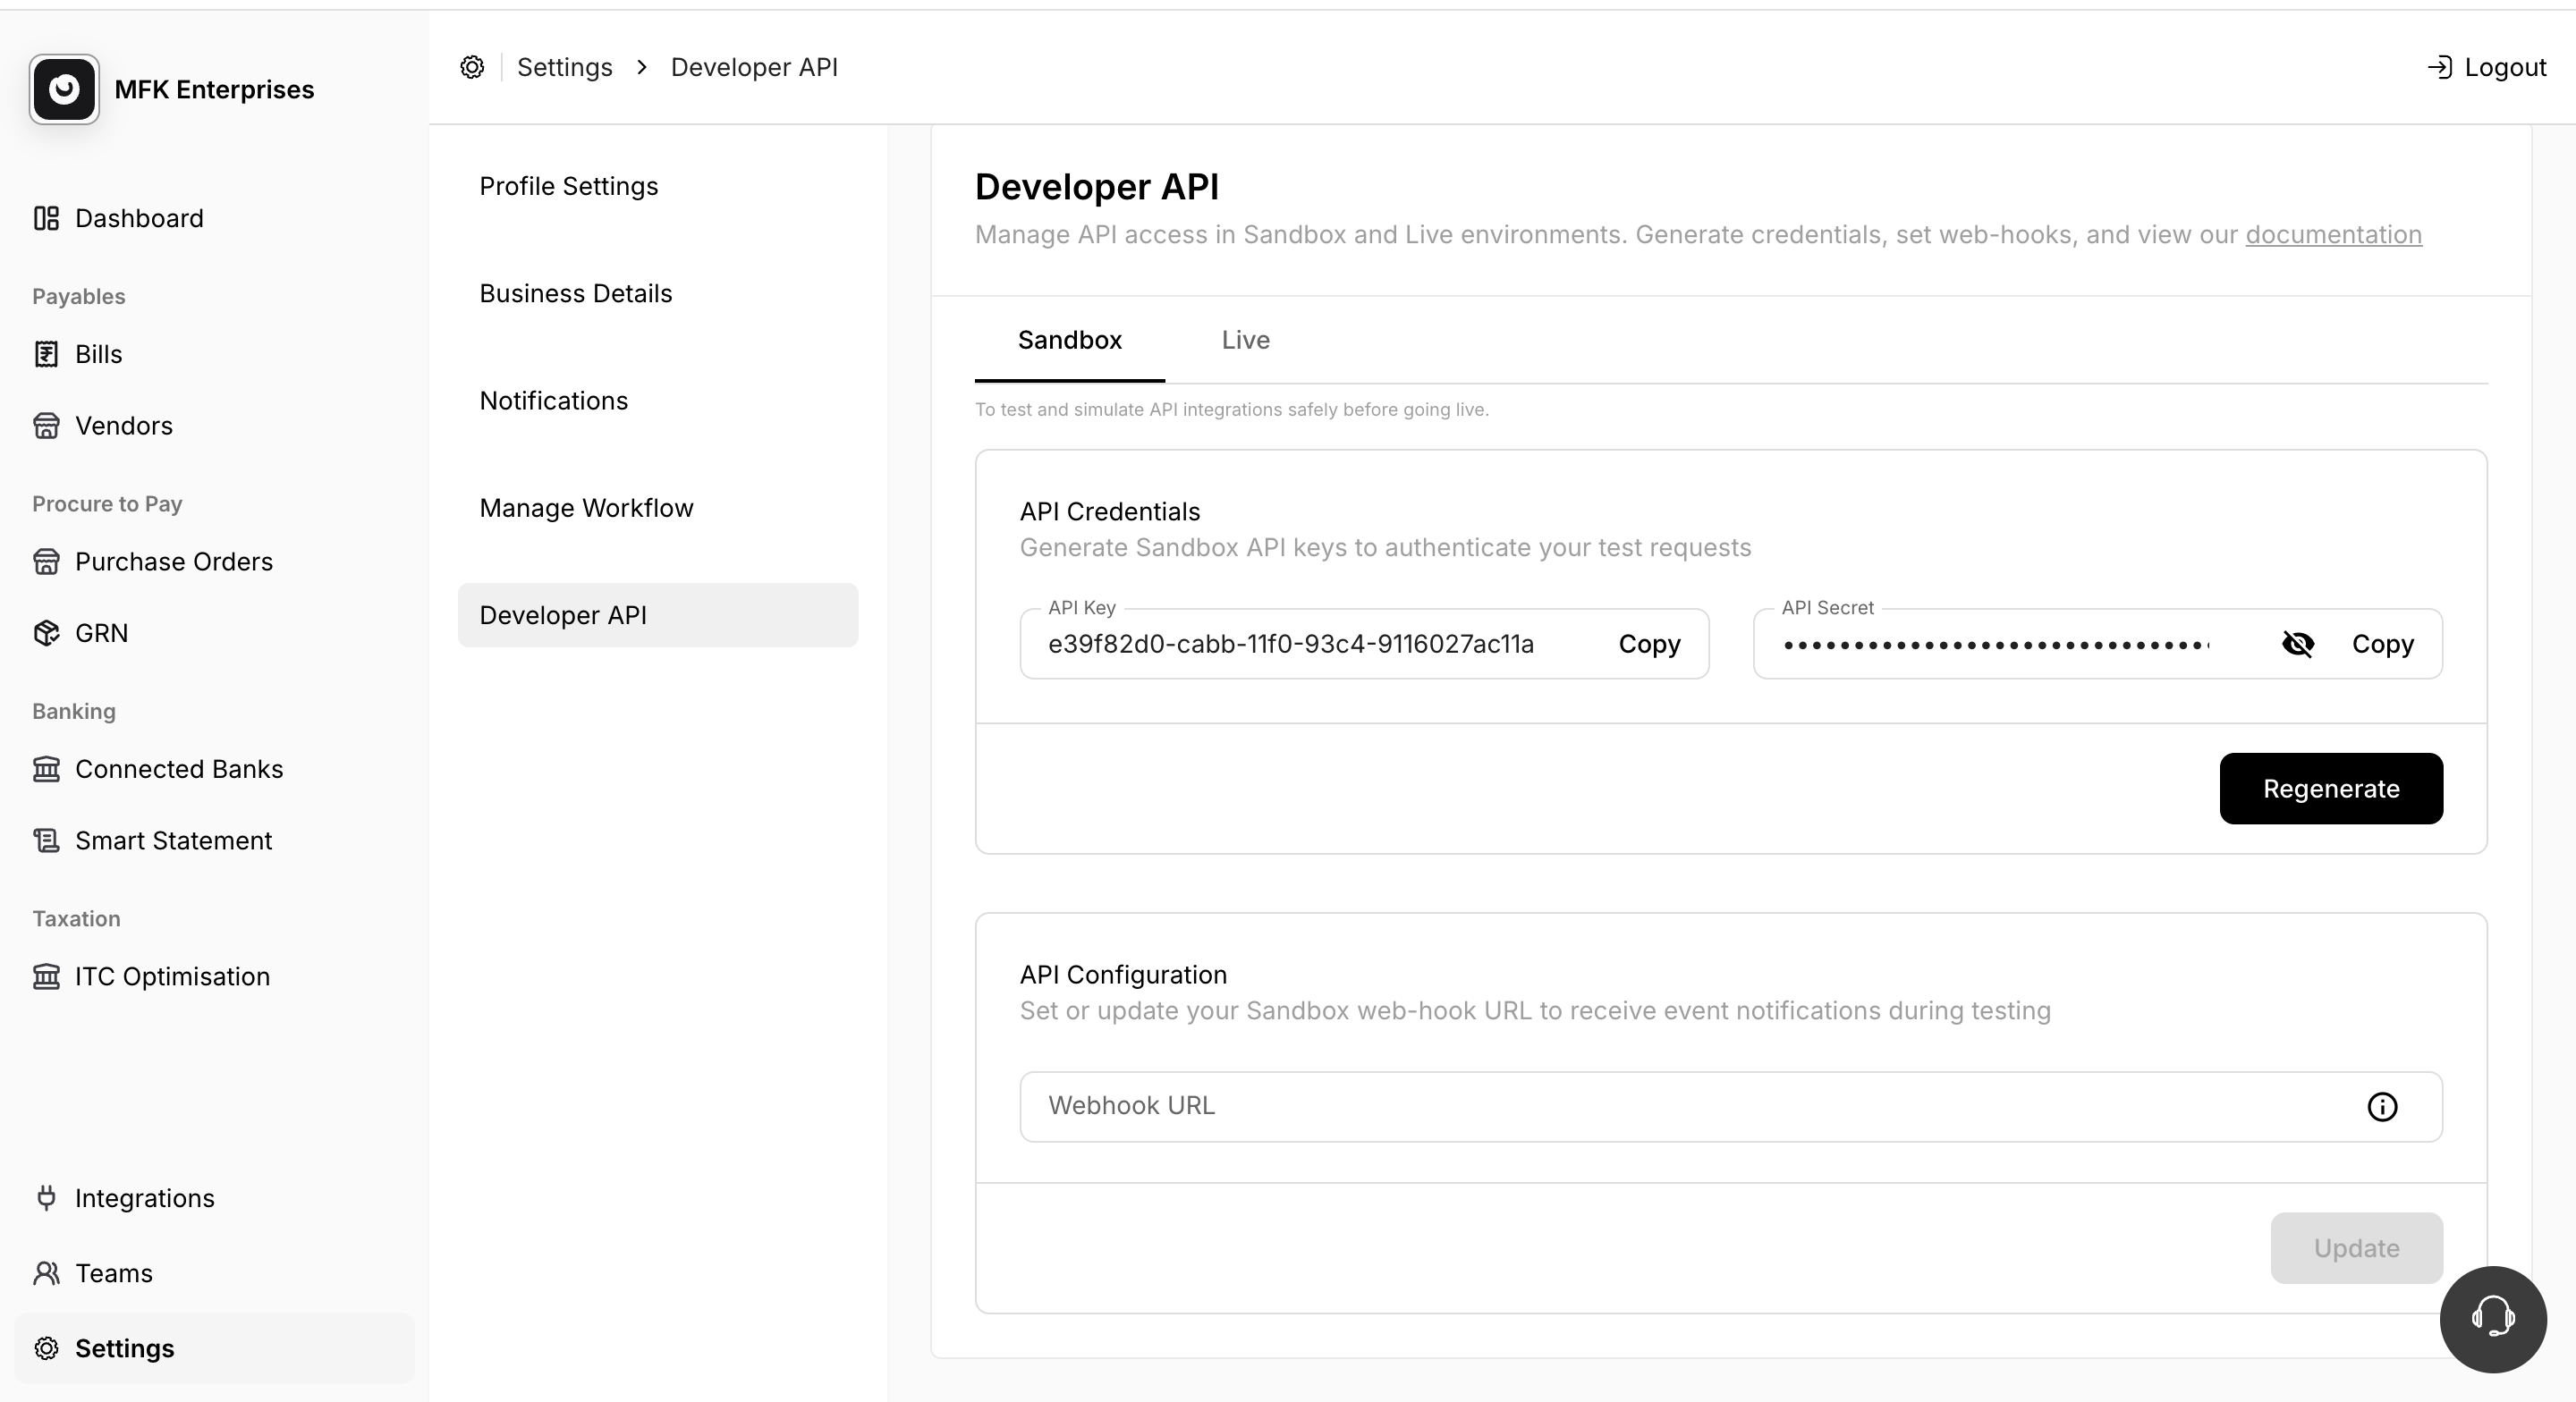Viewport: 2576px width, 1402px height.
Task: Copy the API Key value
Action: pyautogui.click(x=1649, y=644)
